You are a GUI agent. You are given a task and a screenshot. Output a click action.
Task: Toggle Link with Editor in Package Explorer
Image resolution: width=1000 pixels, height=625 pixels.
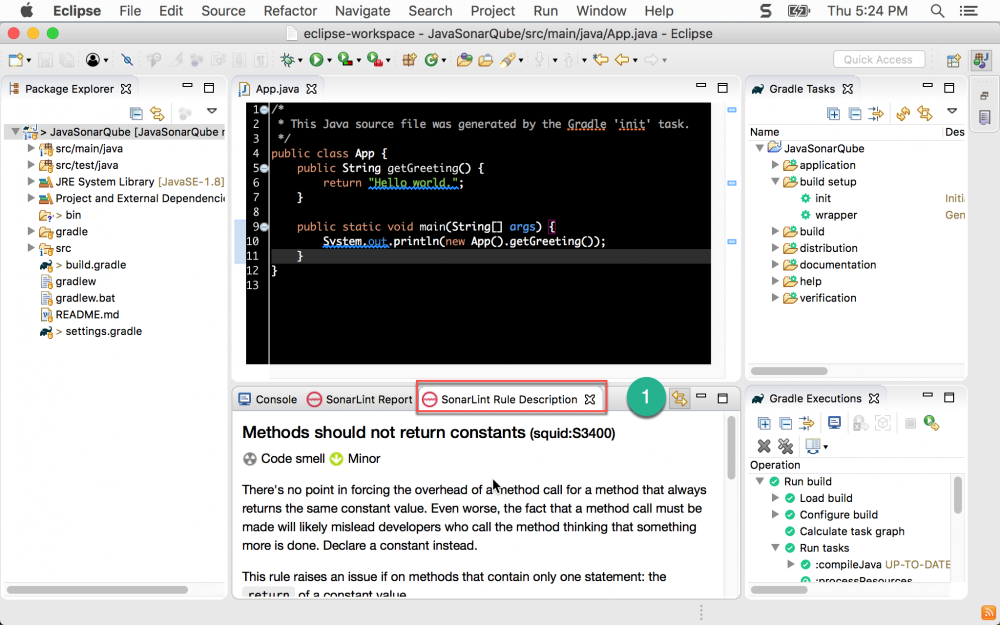click(x=157, y=114)
